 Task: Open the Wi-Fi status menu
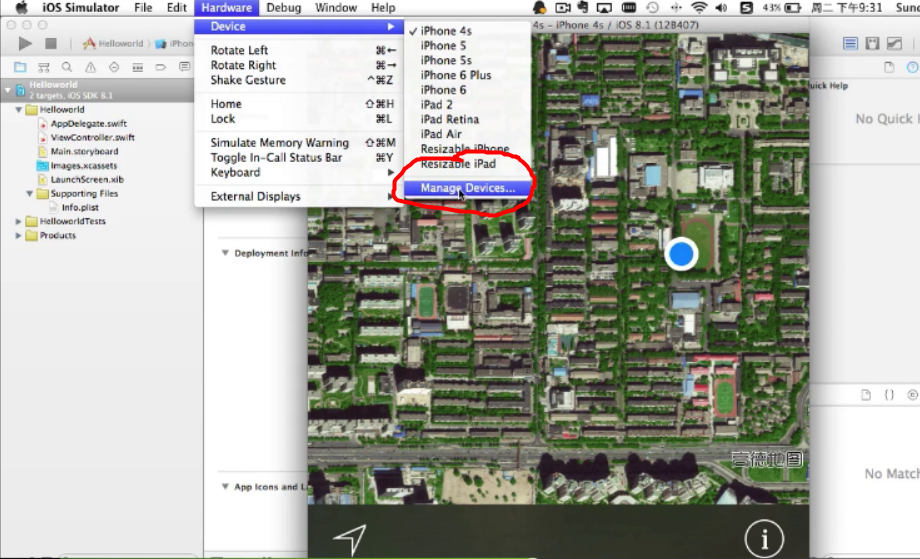click(699, 8)
